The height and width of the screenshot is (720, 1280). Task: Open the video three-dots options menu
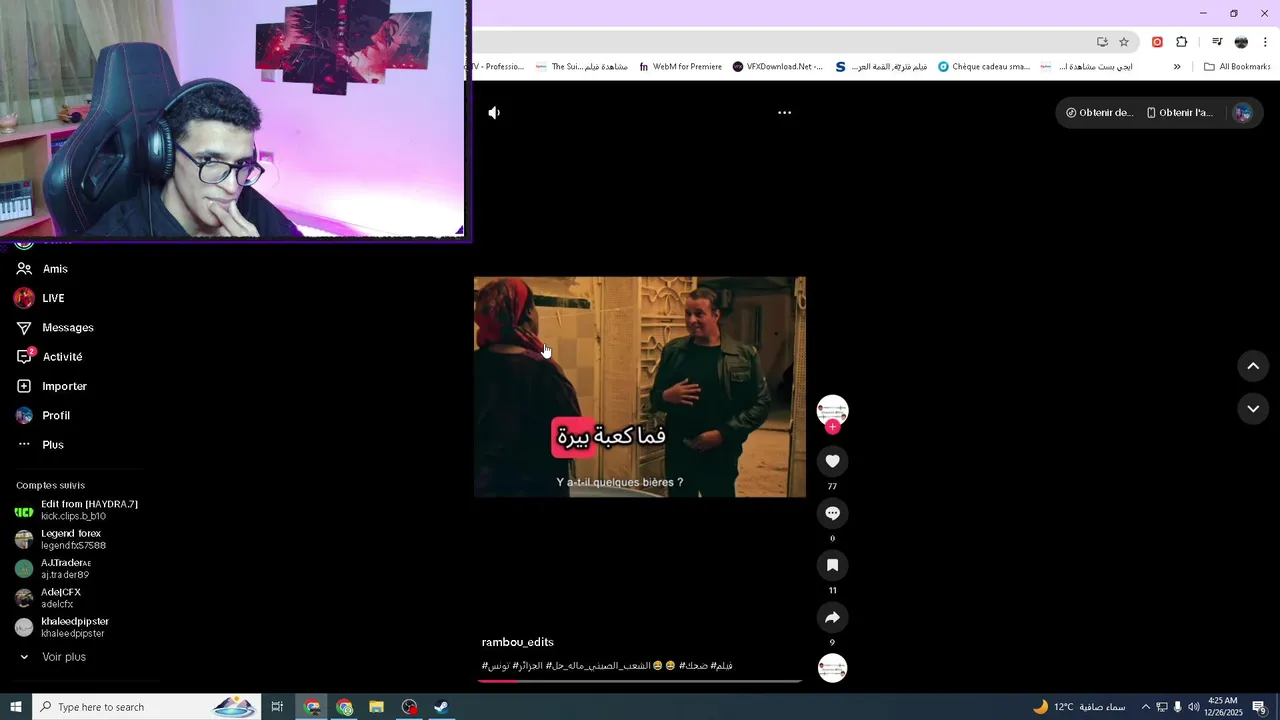(x=785, y=113)
